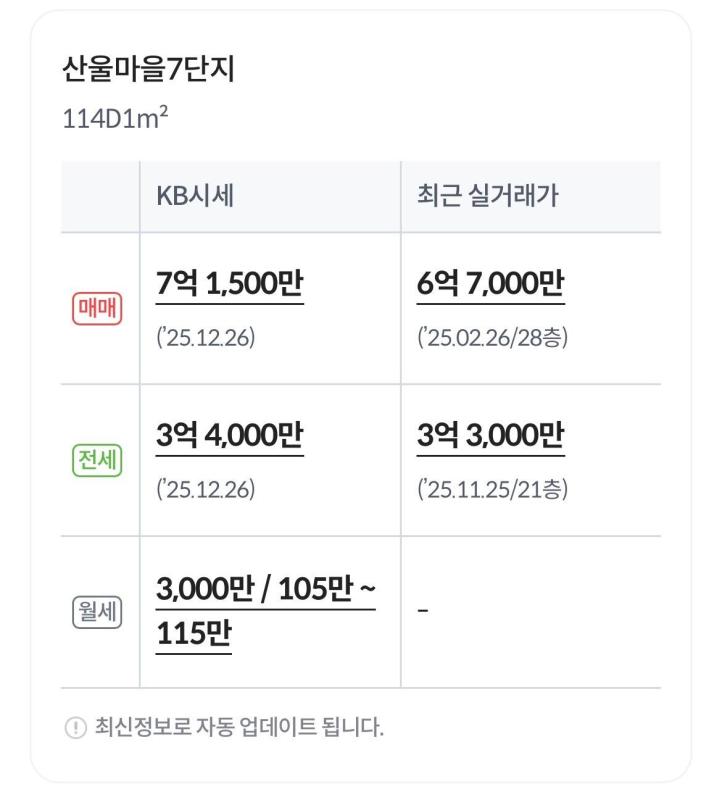Image resolution: width=722 pixels, height=800 pixels.
Task: Click the 114D1m² area type label
Action: [115, 118]
